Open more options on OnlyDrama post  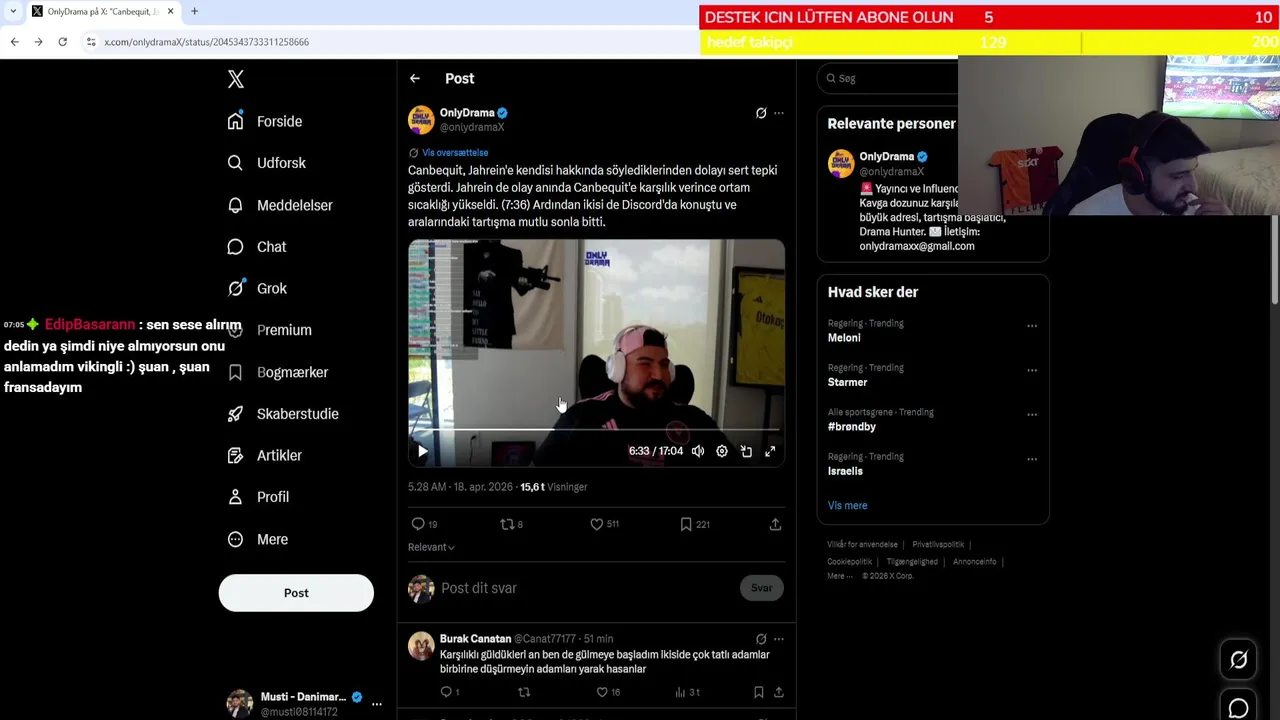click(x=779, y=113)
